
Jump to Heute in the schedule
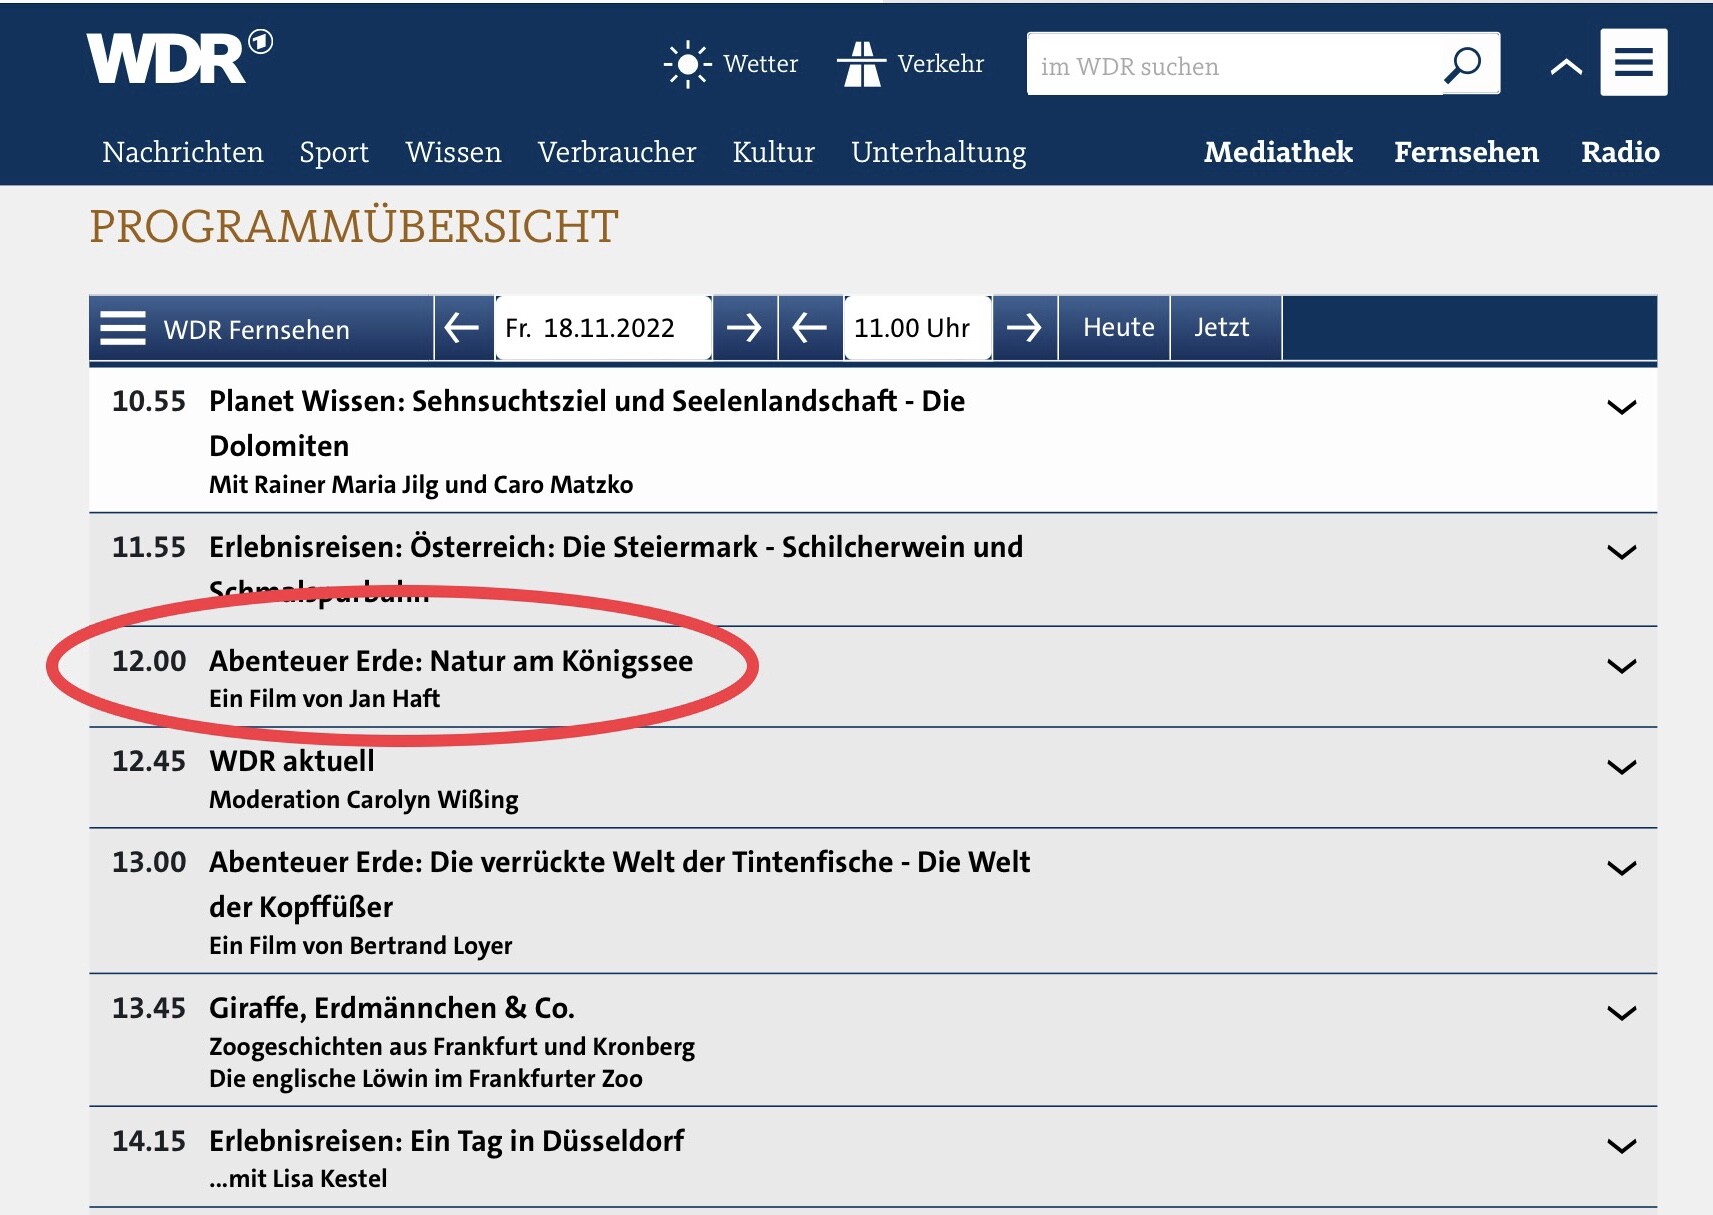[x=1115, y=327]
